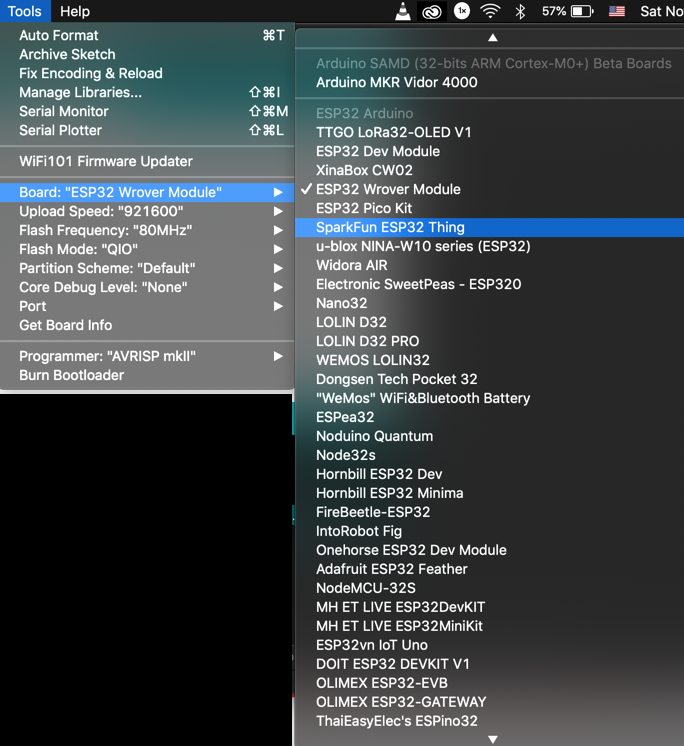Screen dimensions: 684x746
Task: Select Burn Bootloader
Action: point(147,375)
